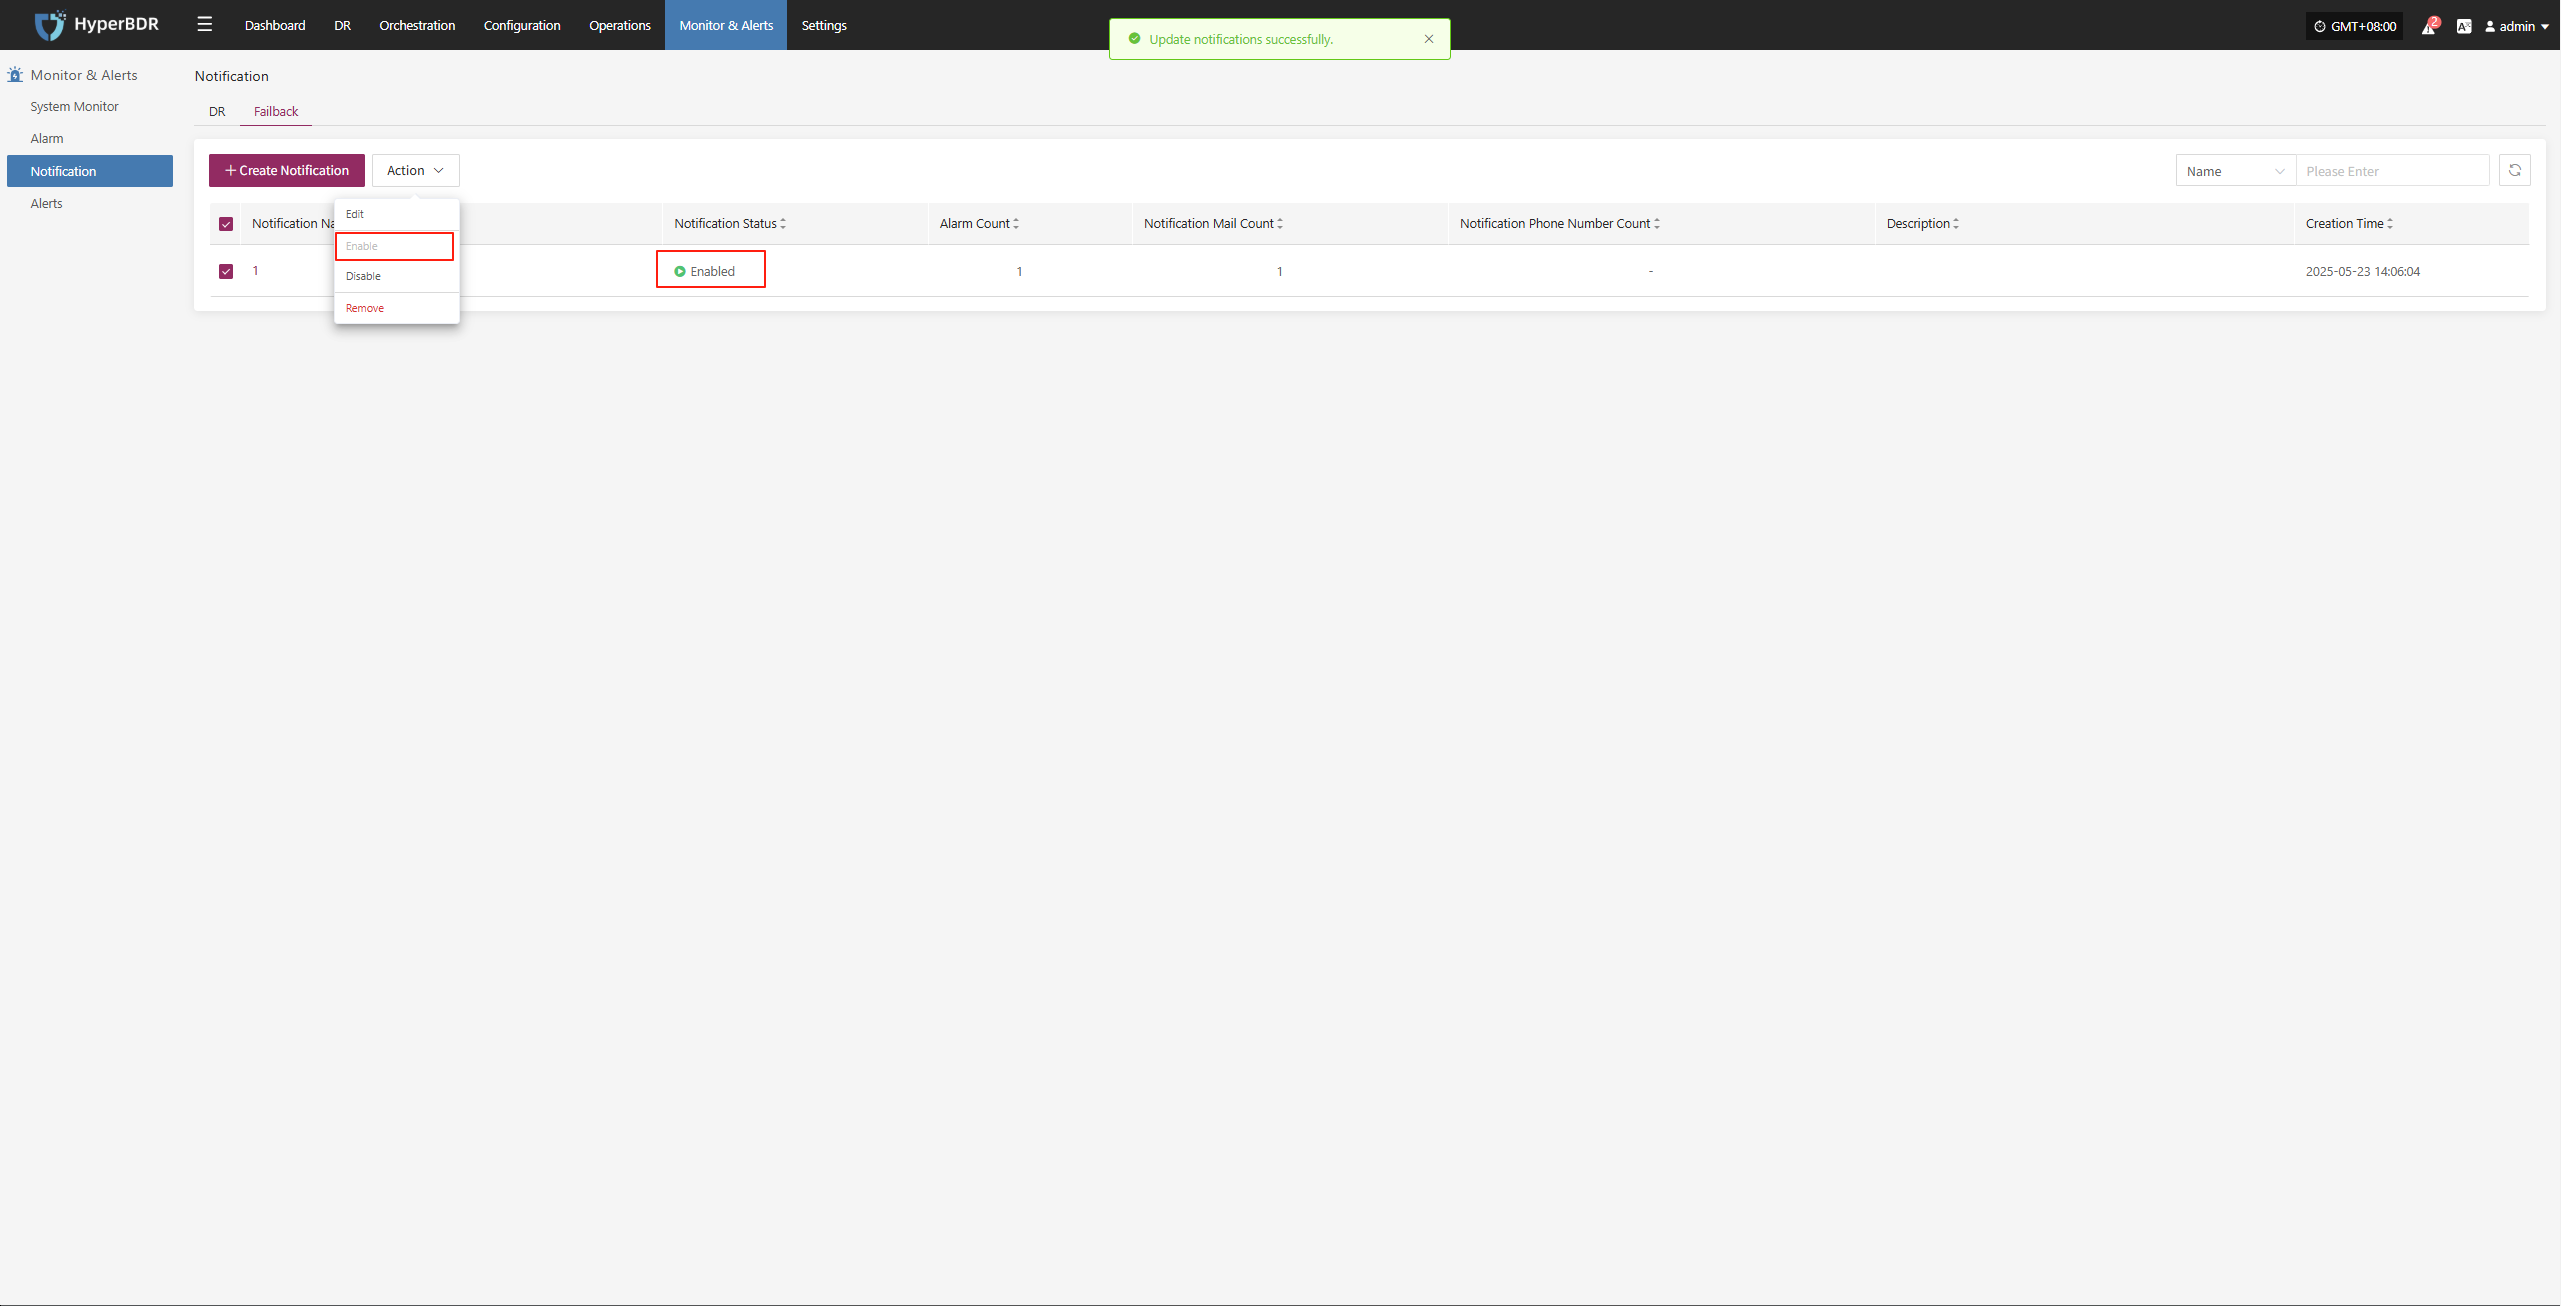The image size is (2561, 1306).
Task: Go to Alarm in sidebar
Action: pyautogui.click(x=47, y=138)
